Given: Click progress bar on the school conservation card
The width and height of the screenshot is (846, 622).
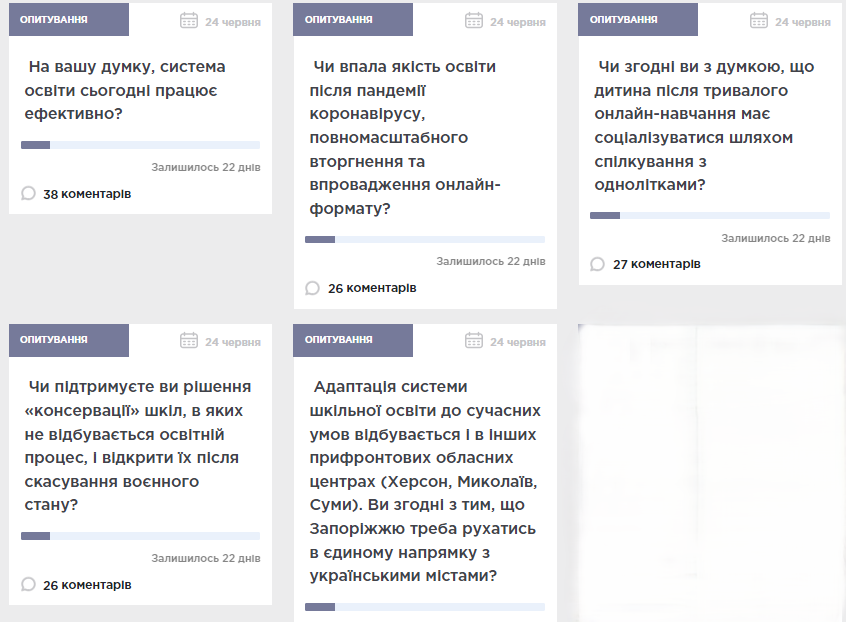Looking at the screenshot, I should [140, 536].
